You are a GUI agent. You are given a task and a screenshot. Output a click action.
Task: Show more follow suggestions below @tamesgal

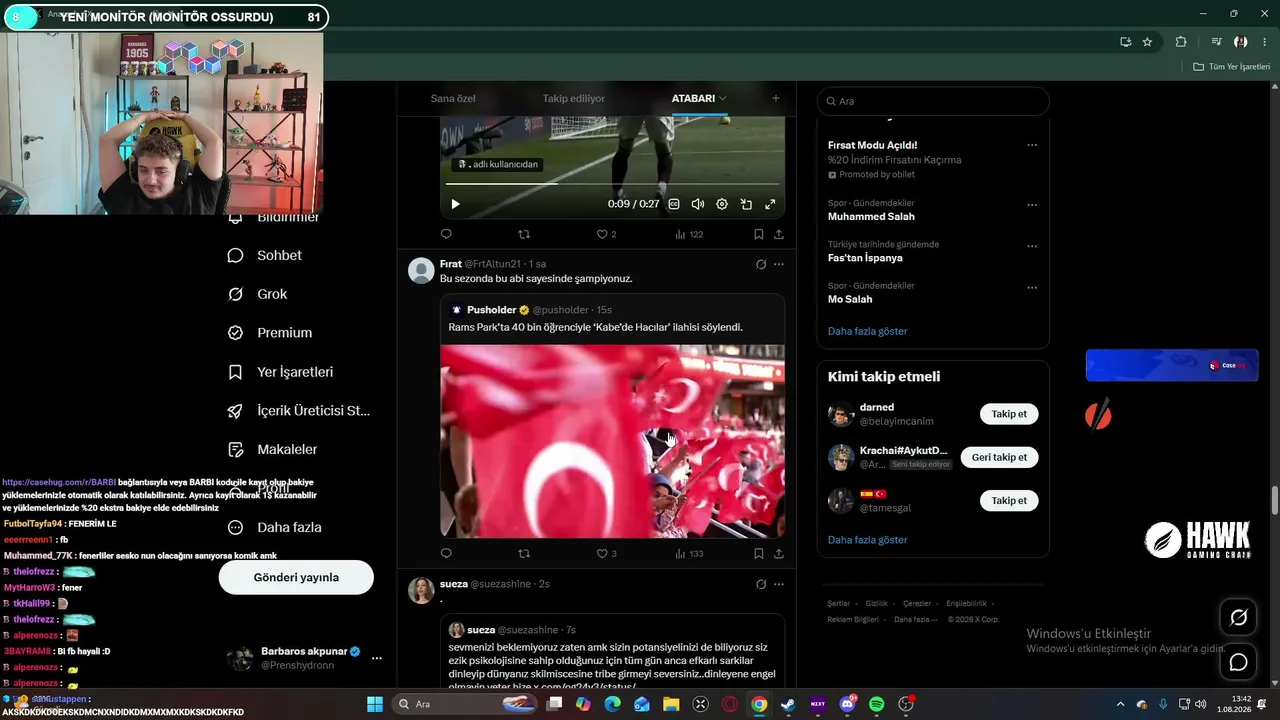pyautogui.click(x=868, y=540)
